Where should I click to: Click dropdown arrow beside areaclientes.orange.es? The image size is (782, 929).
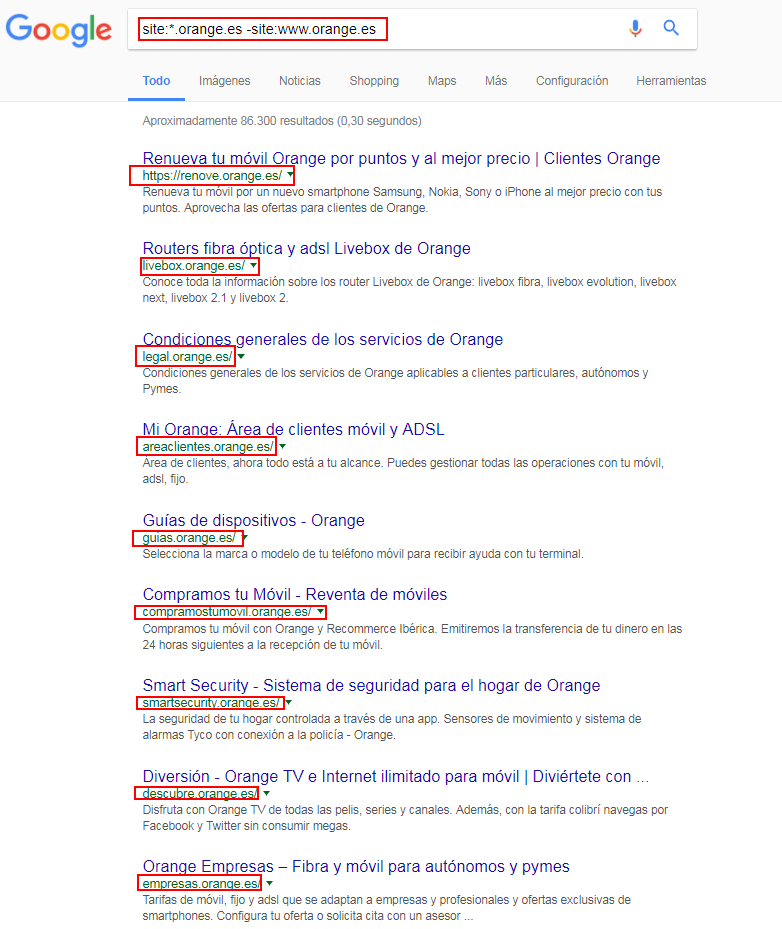click(283, 447)
